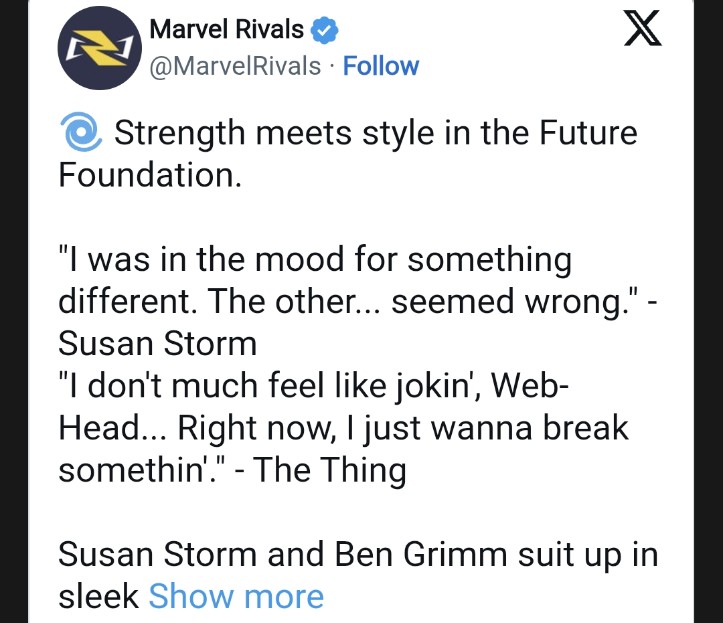
Task: Click the blue verified badge
Action: click(x=322, y=31)
